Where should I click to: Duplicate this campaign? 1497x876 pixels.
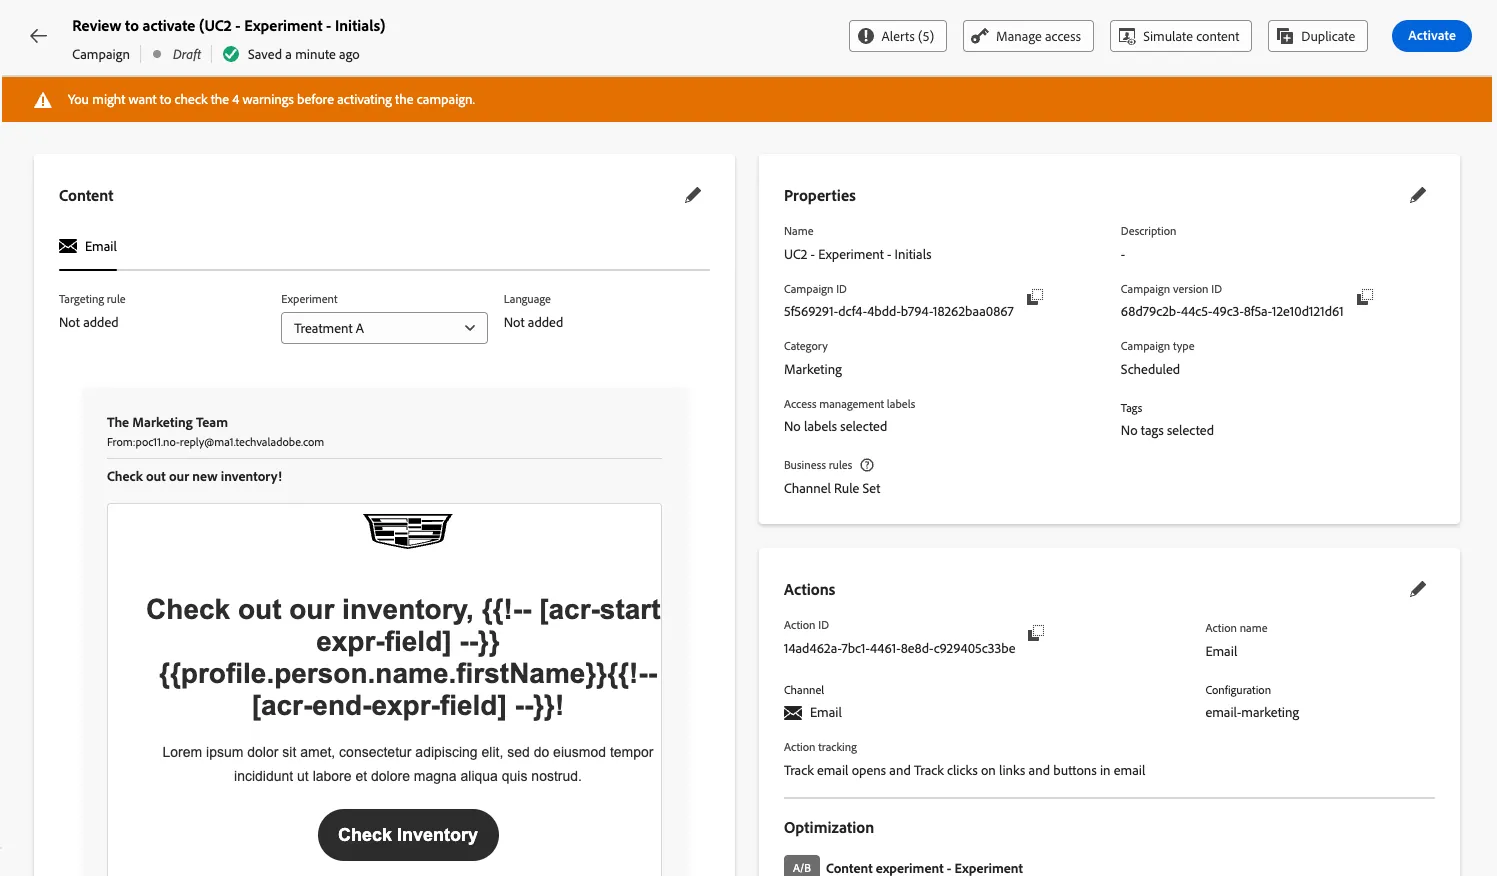click(x=1318, y=36)
